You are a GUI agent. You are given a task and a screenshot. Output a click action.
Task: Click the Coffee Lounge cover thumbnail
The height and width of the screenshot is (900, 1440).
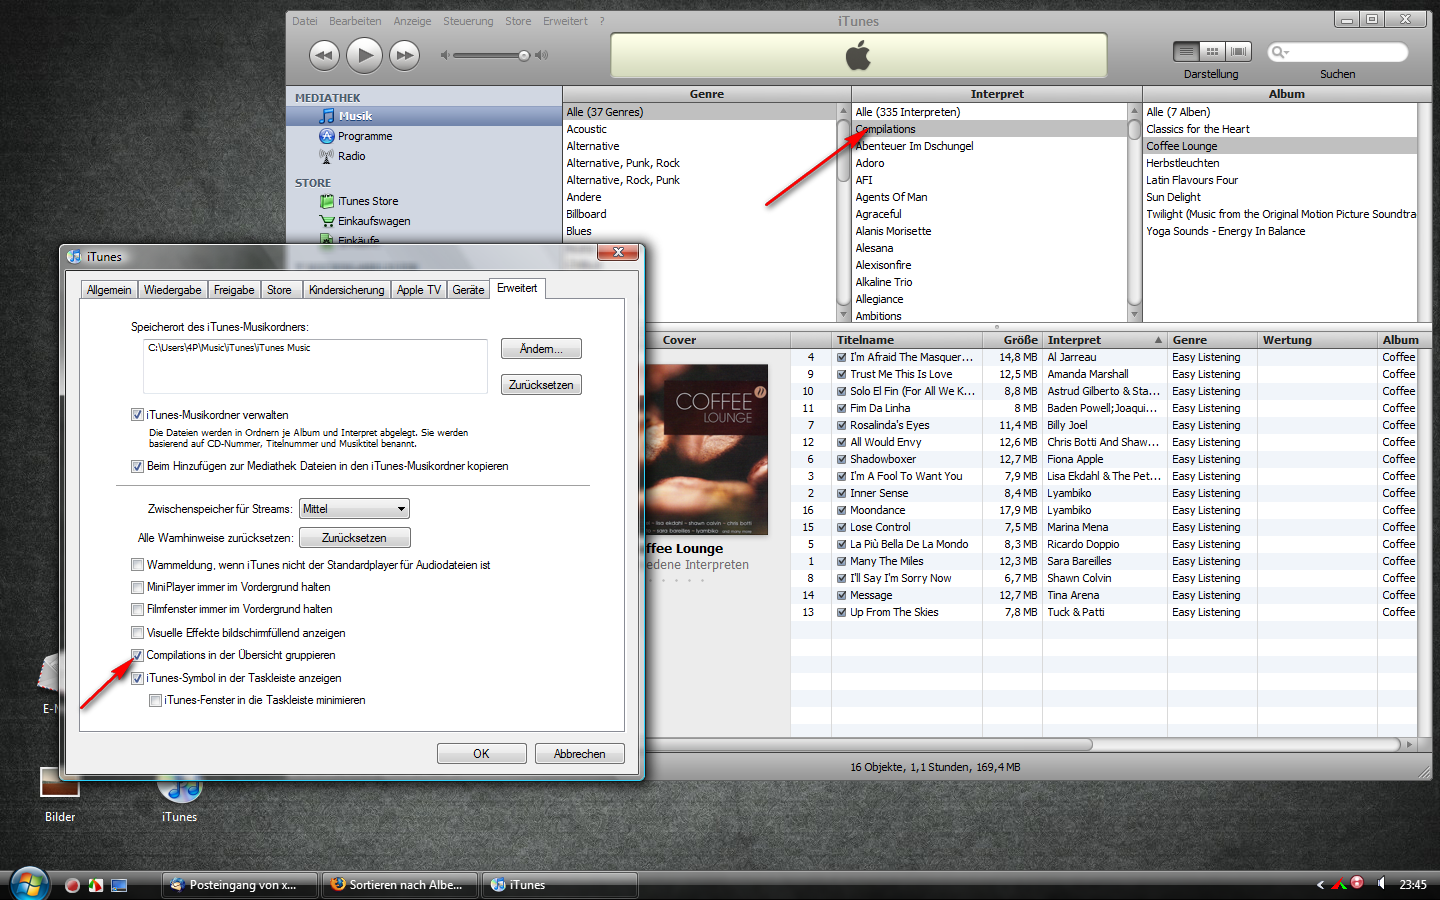click(x=707, y=450)
